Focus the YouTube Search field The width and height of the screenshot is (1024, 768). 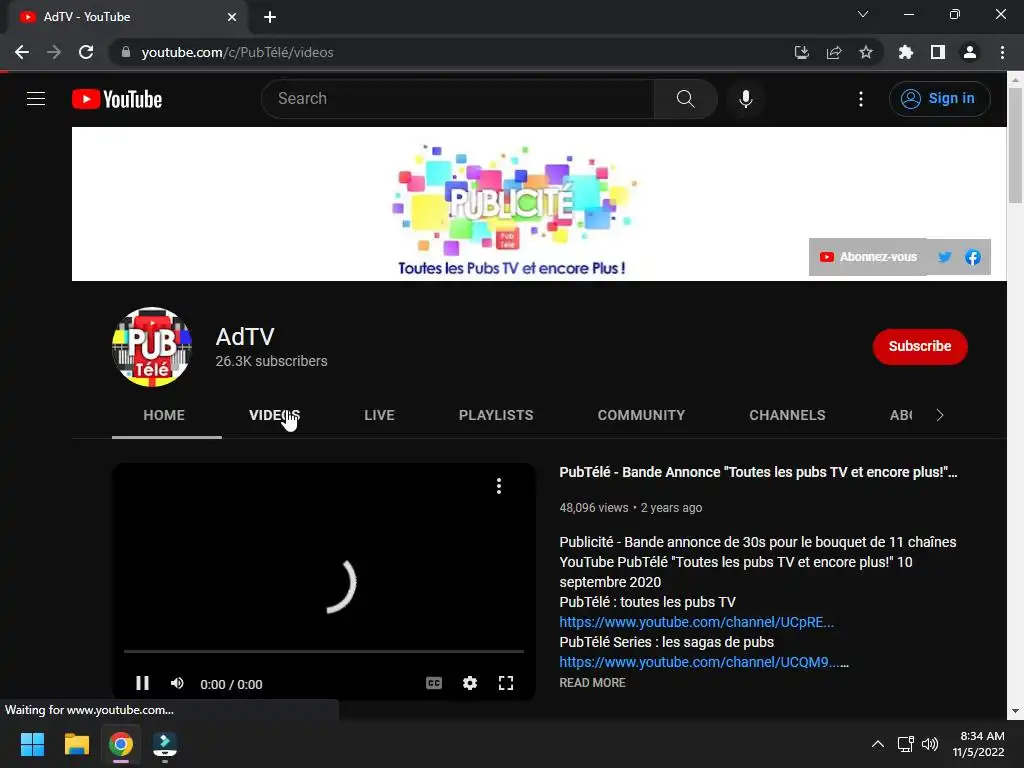pyautogui.click(x=458, y=99)
